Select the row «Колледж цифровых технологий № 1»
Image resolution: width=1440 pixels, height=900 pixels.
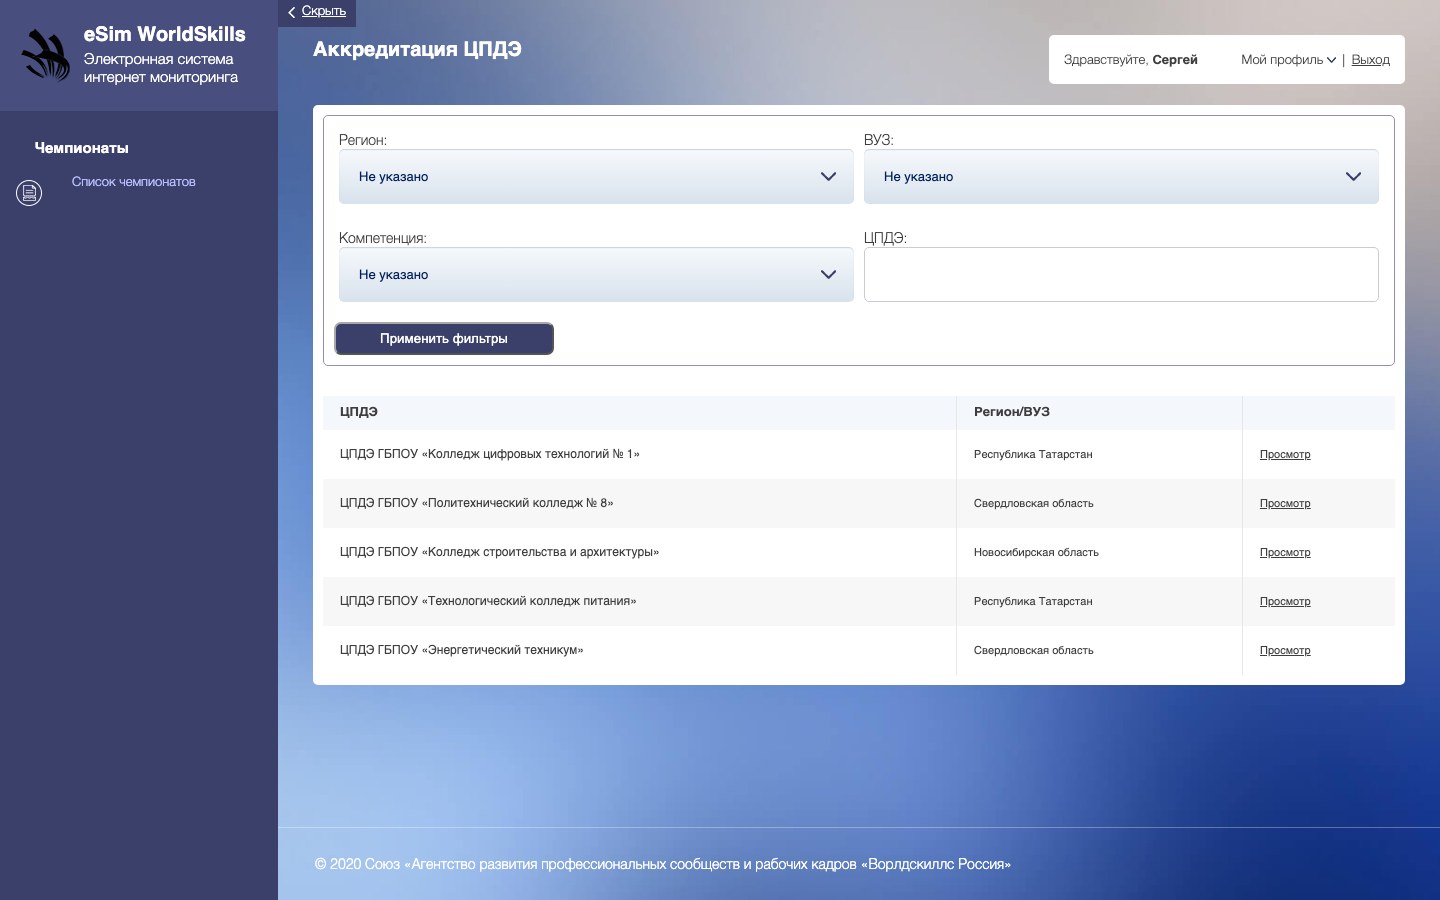[859, 455]
